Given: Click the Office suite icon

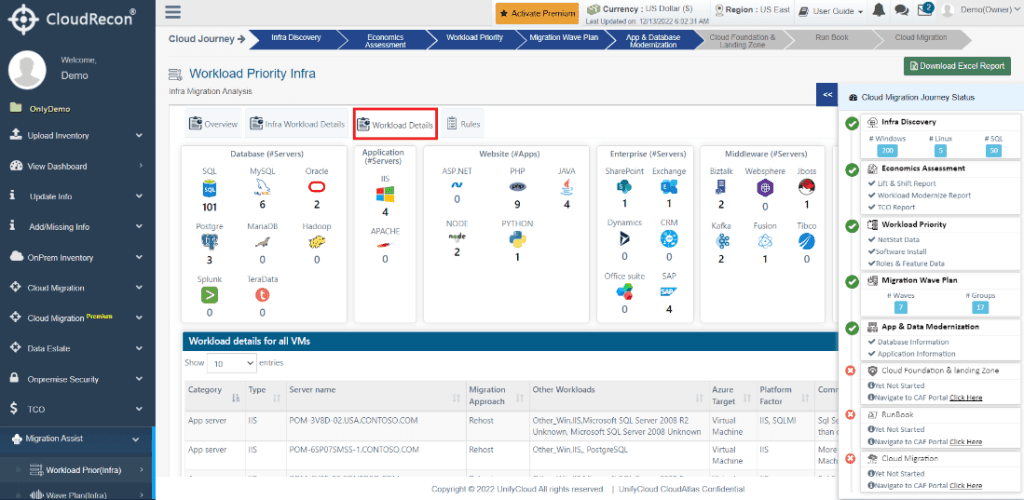Looking at the screenshot, I should (x=624, y=292).
